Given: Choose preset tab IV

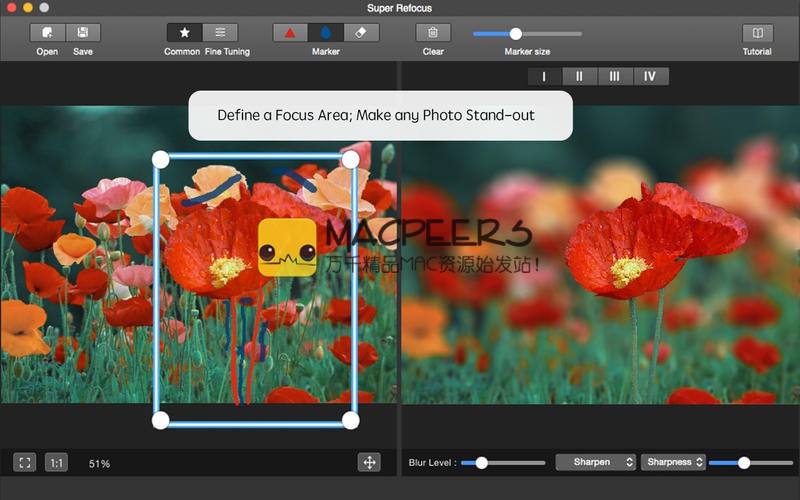Looking at the screenshot, I should click(x=651, y=76).
